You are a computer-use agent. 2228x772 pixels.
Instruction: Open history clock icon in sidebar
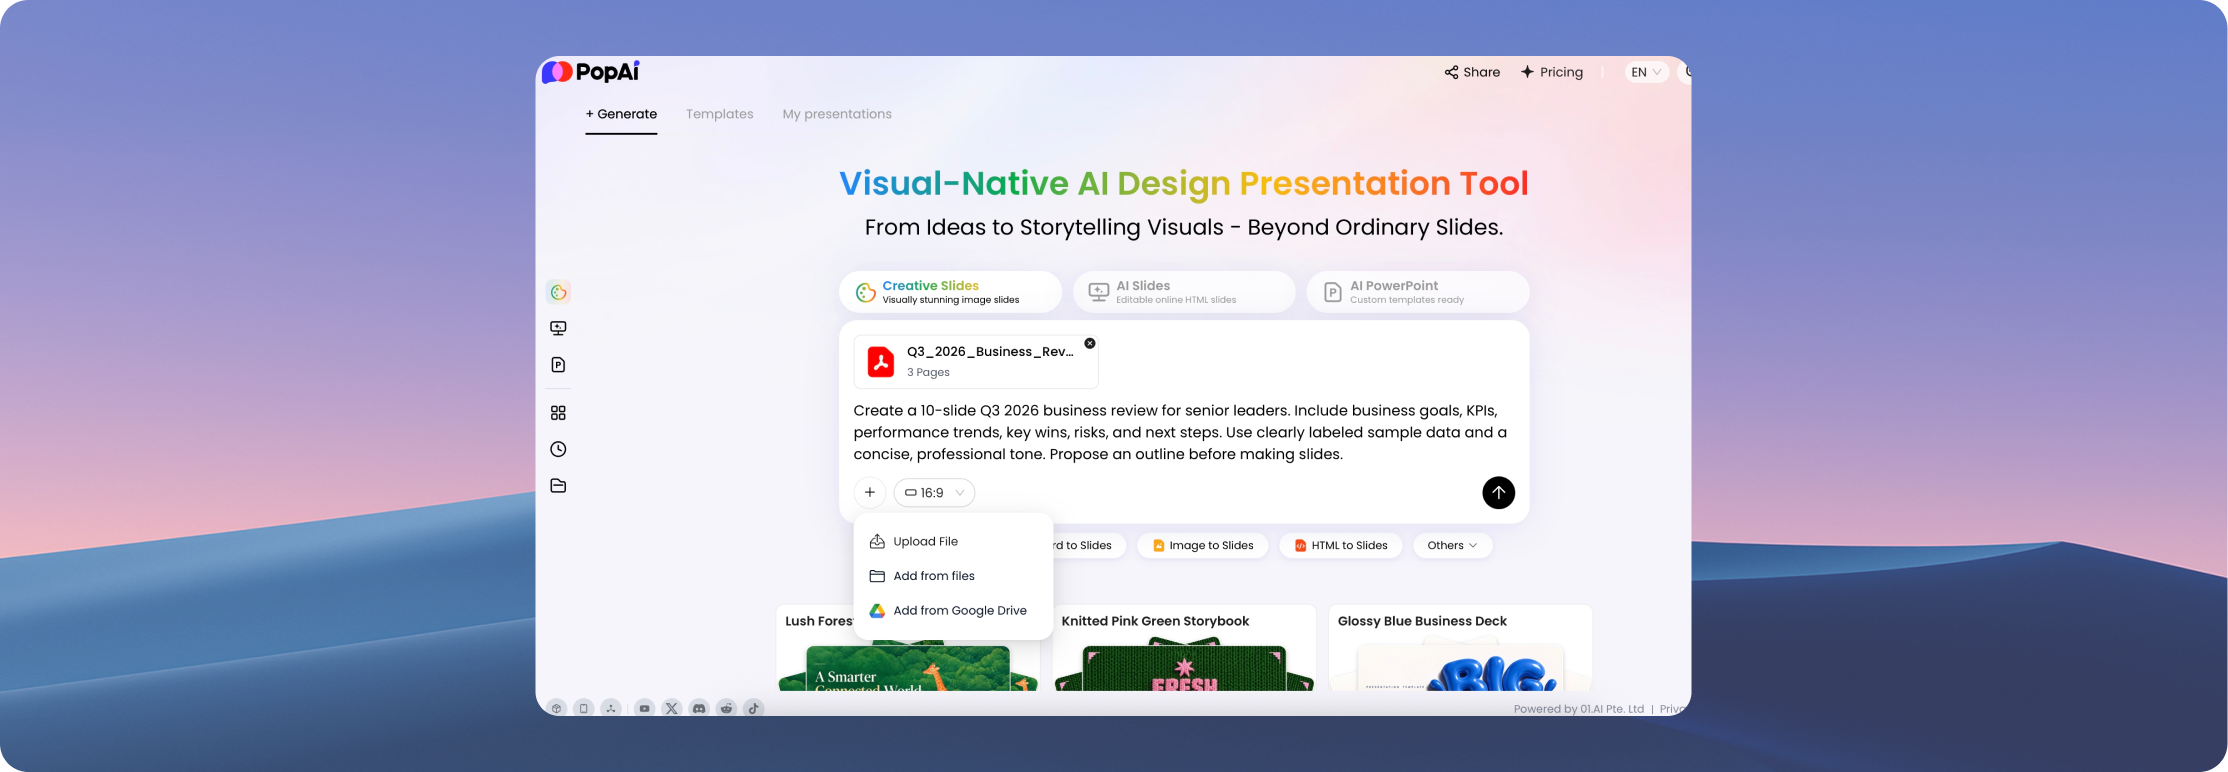558,449
